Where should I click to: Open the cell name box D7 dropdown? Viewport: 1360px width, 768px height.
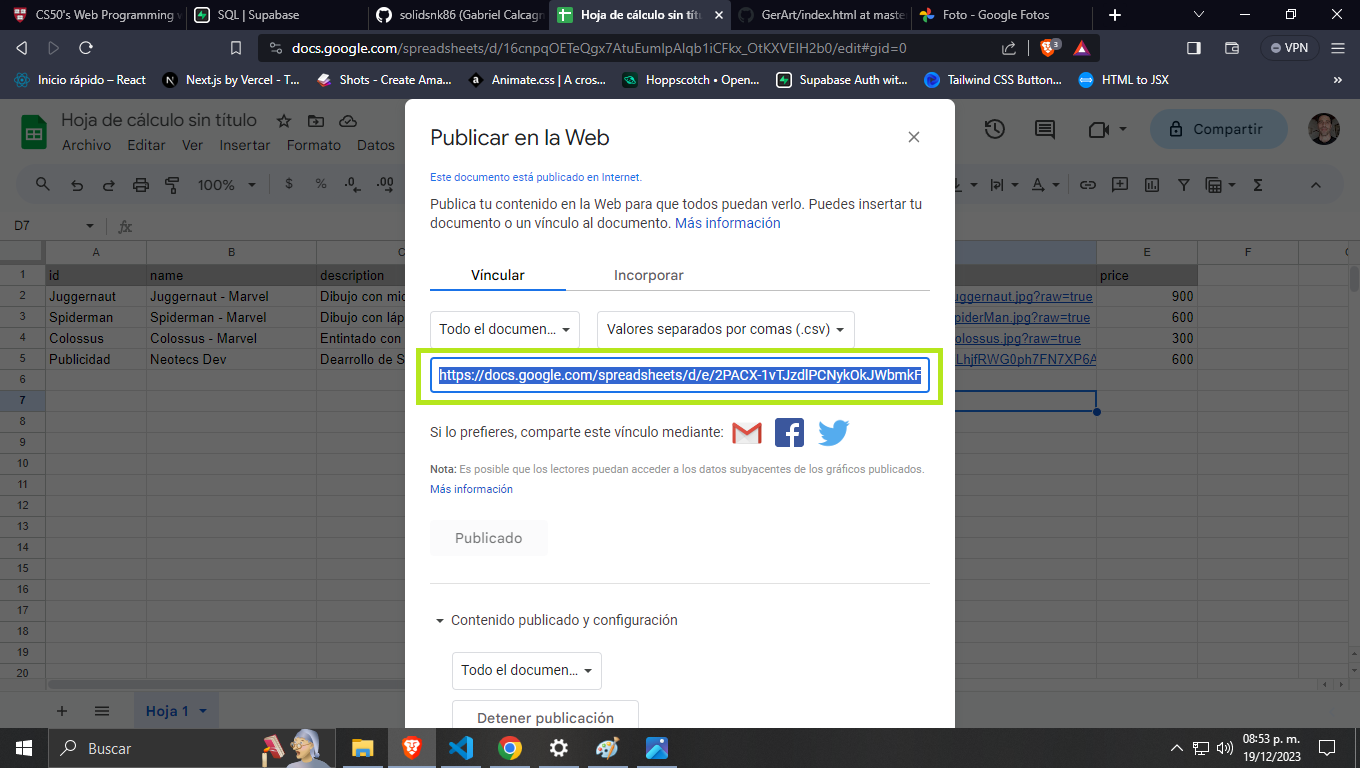coord(92,227)
